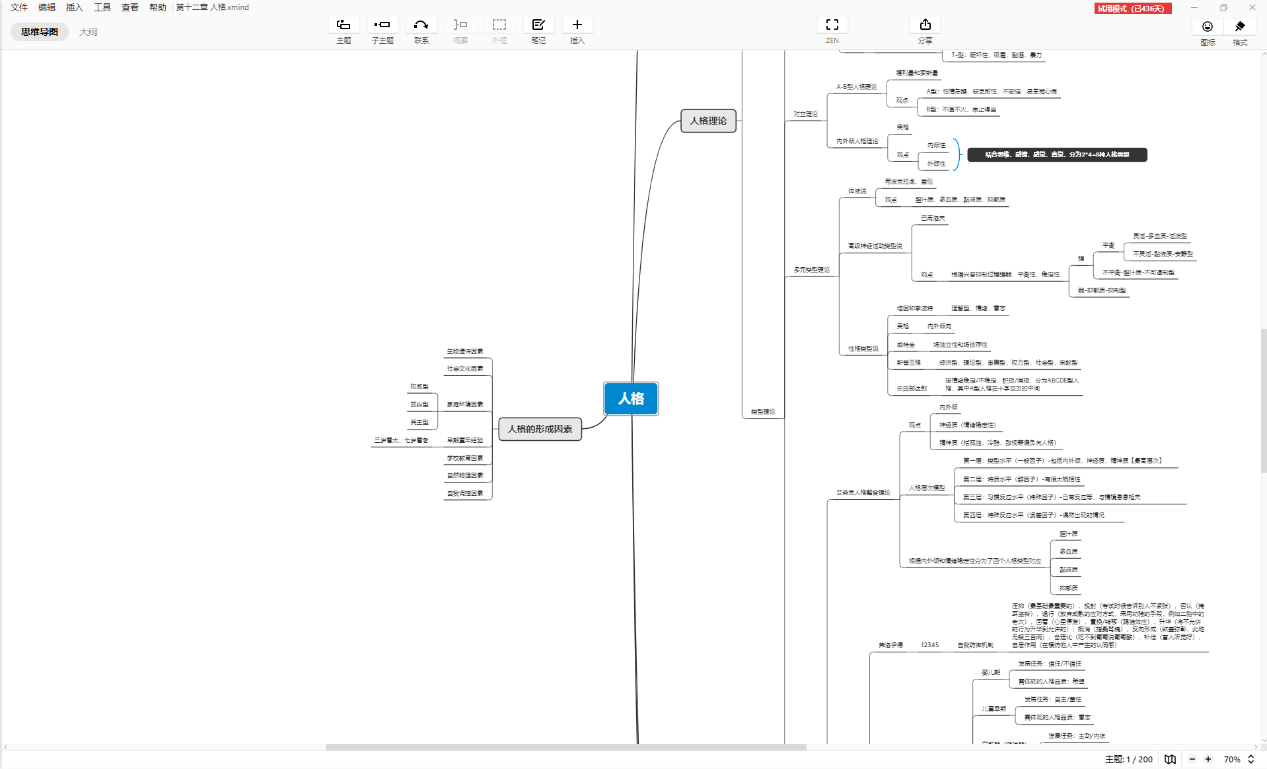Select the A-B型人格理论 subtopic
The width and height of the screenshot is (1267, 769).
click(x=857, y=86)
